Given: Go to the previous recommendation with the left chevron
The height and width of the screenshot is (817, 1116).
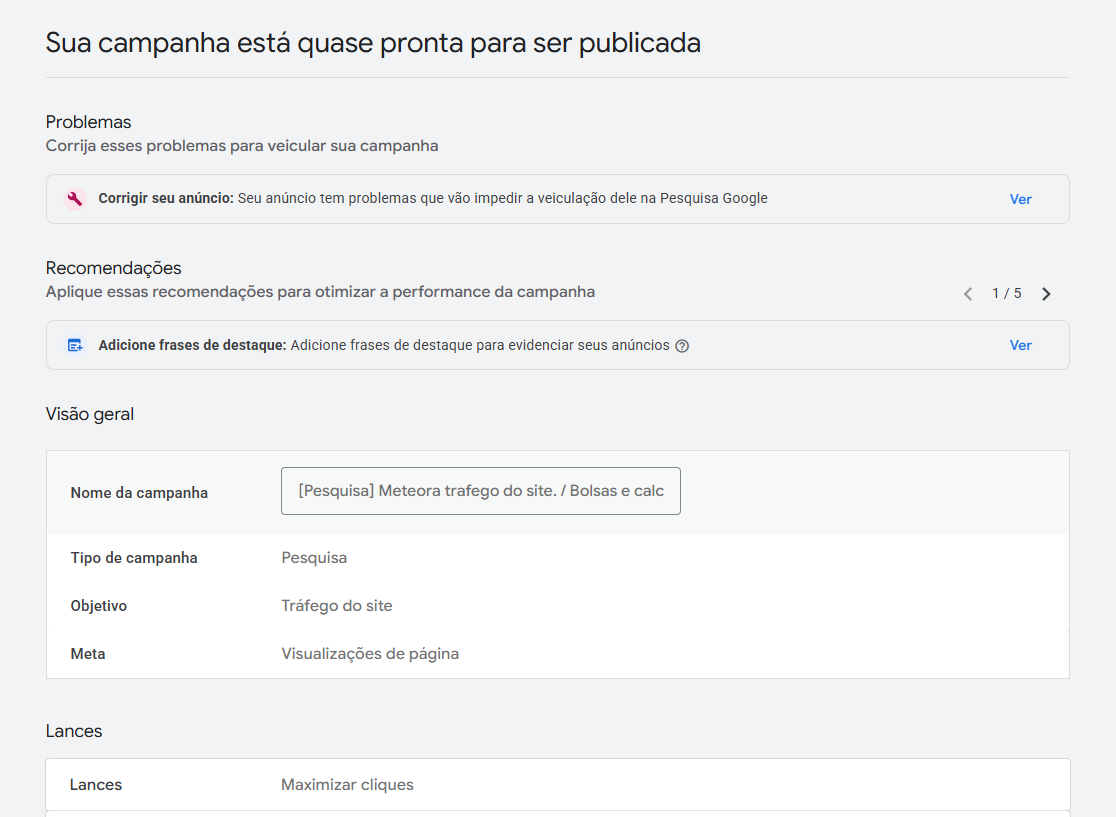Looking at the screenshot, I should point(968,294).
